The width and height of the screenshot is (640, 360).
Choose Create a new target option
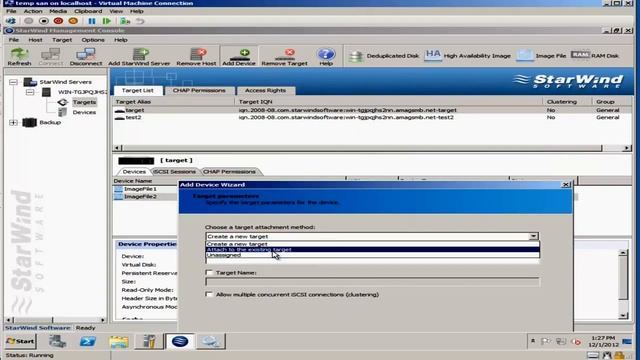point(372,244)
